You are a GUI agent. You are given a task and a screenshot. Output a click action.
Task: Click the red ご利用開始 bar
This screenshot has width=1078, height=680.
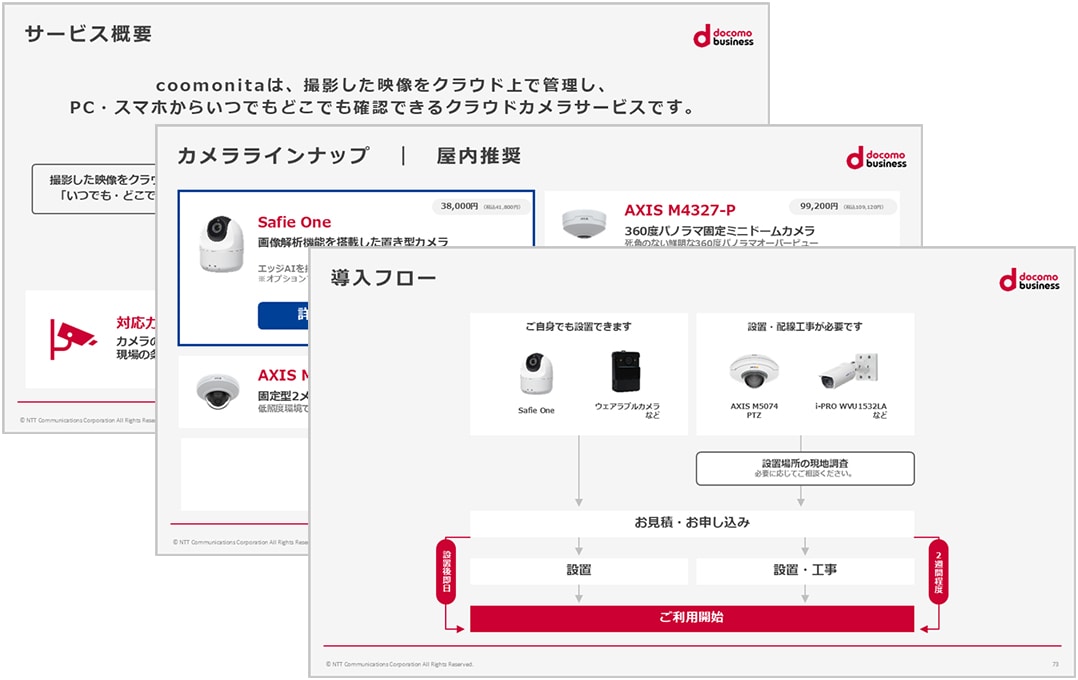692,617
